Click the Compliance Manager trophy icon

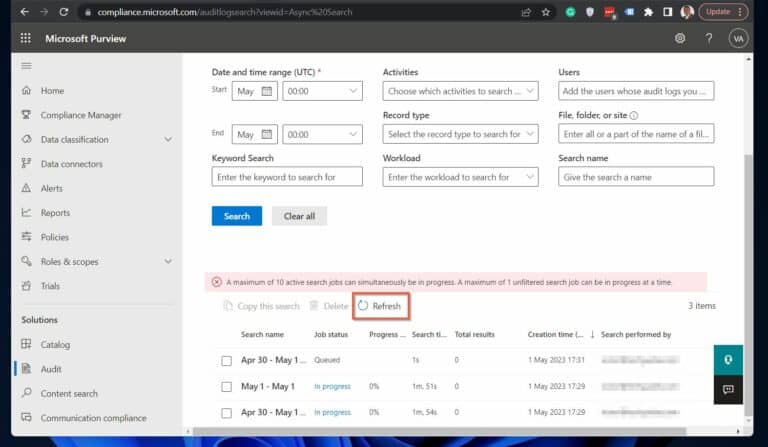click(26, 115)
